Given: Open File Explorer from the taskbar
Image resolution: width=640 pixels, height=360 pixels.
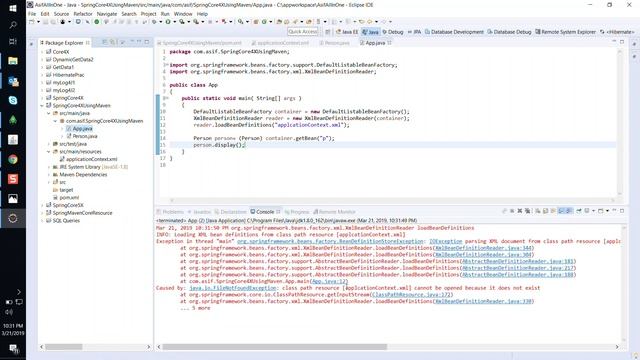Looking at the screenshot, I should pyautogui.click(x=13, y=61).
